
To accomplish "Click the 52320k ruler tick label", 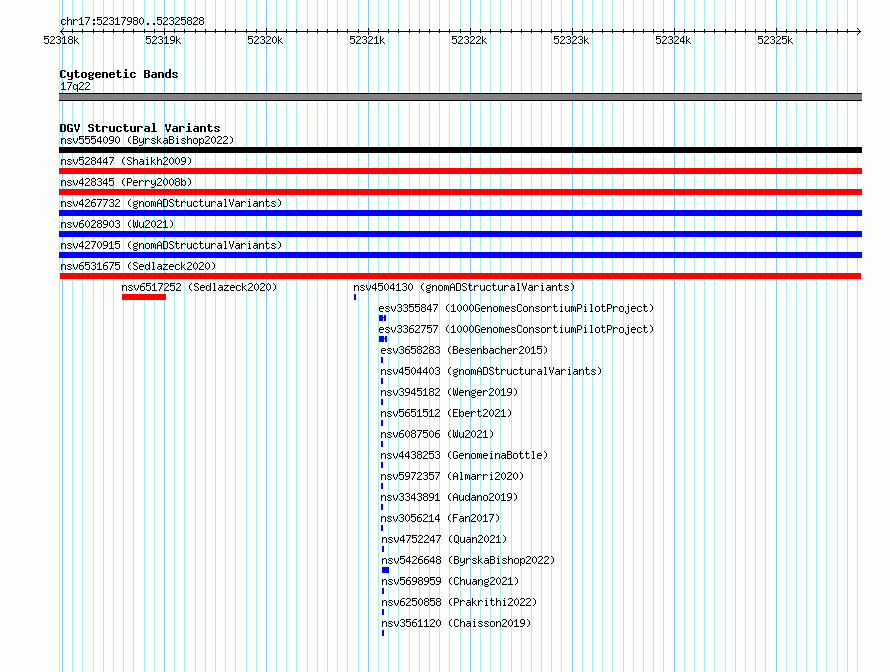I will pyautogui.click(x=265, y=40).
